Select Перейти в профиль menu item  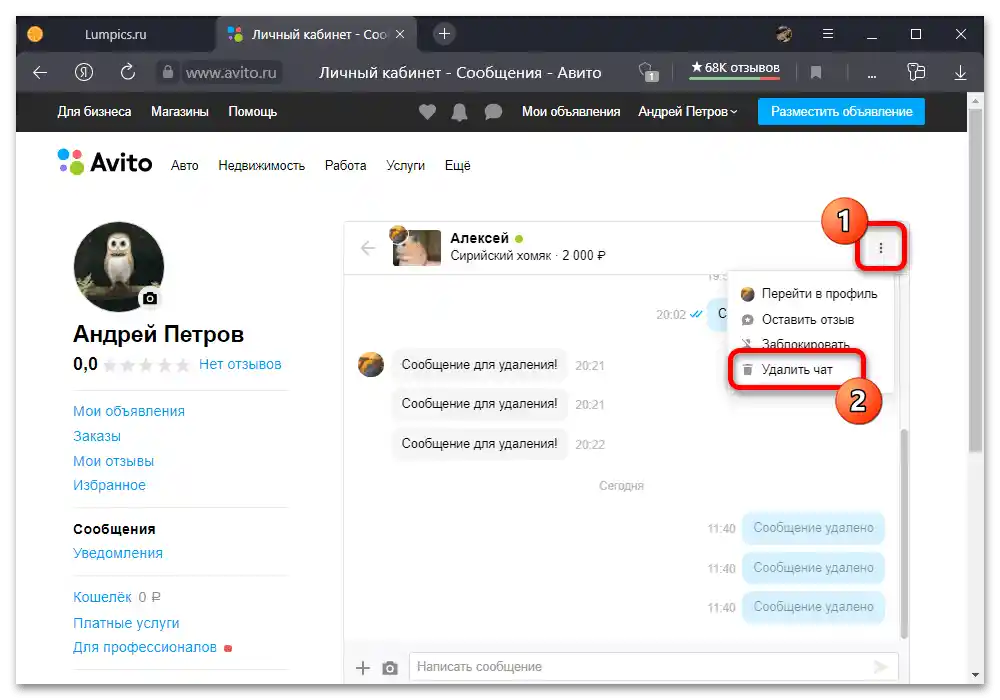[x=809, y=294]
